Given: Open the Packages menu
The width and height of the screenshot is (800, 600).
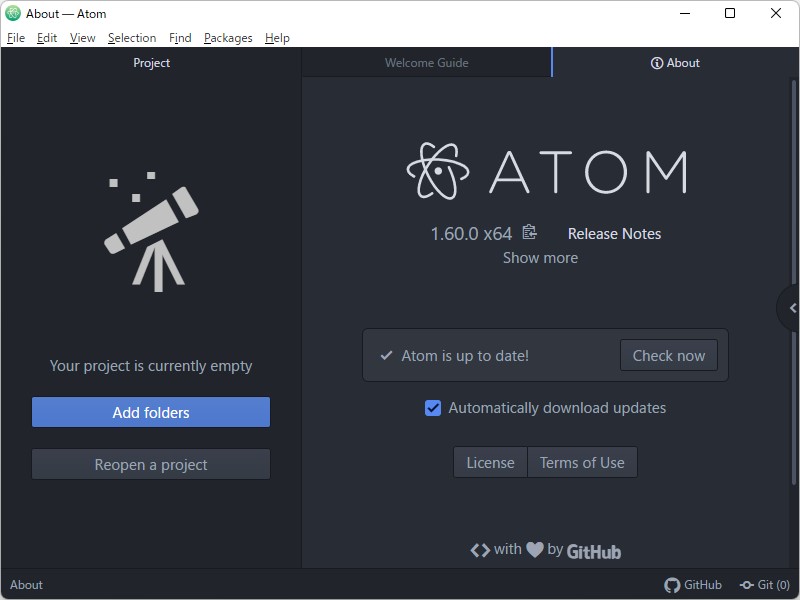Looking at the screenshot, I should tap(228, 37).
